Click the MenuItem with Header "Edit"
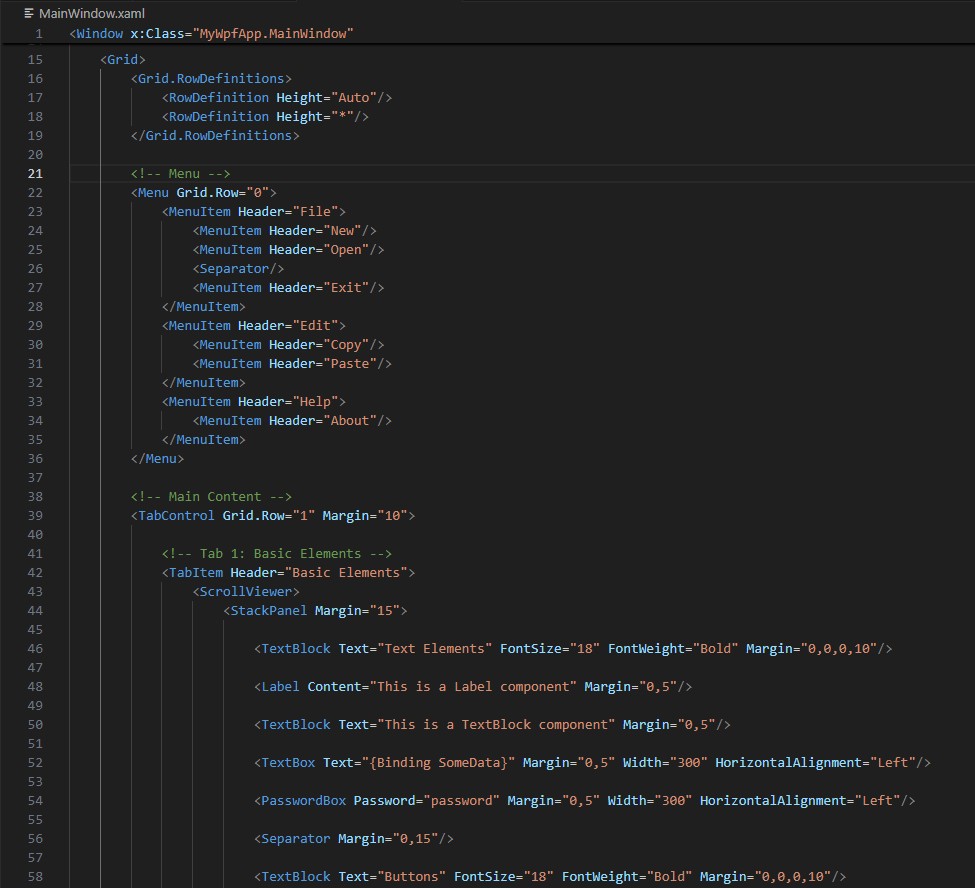This screenshot has width=975, height=888. (x=253, y=325)
